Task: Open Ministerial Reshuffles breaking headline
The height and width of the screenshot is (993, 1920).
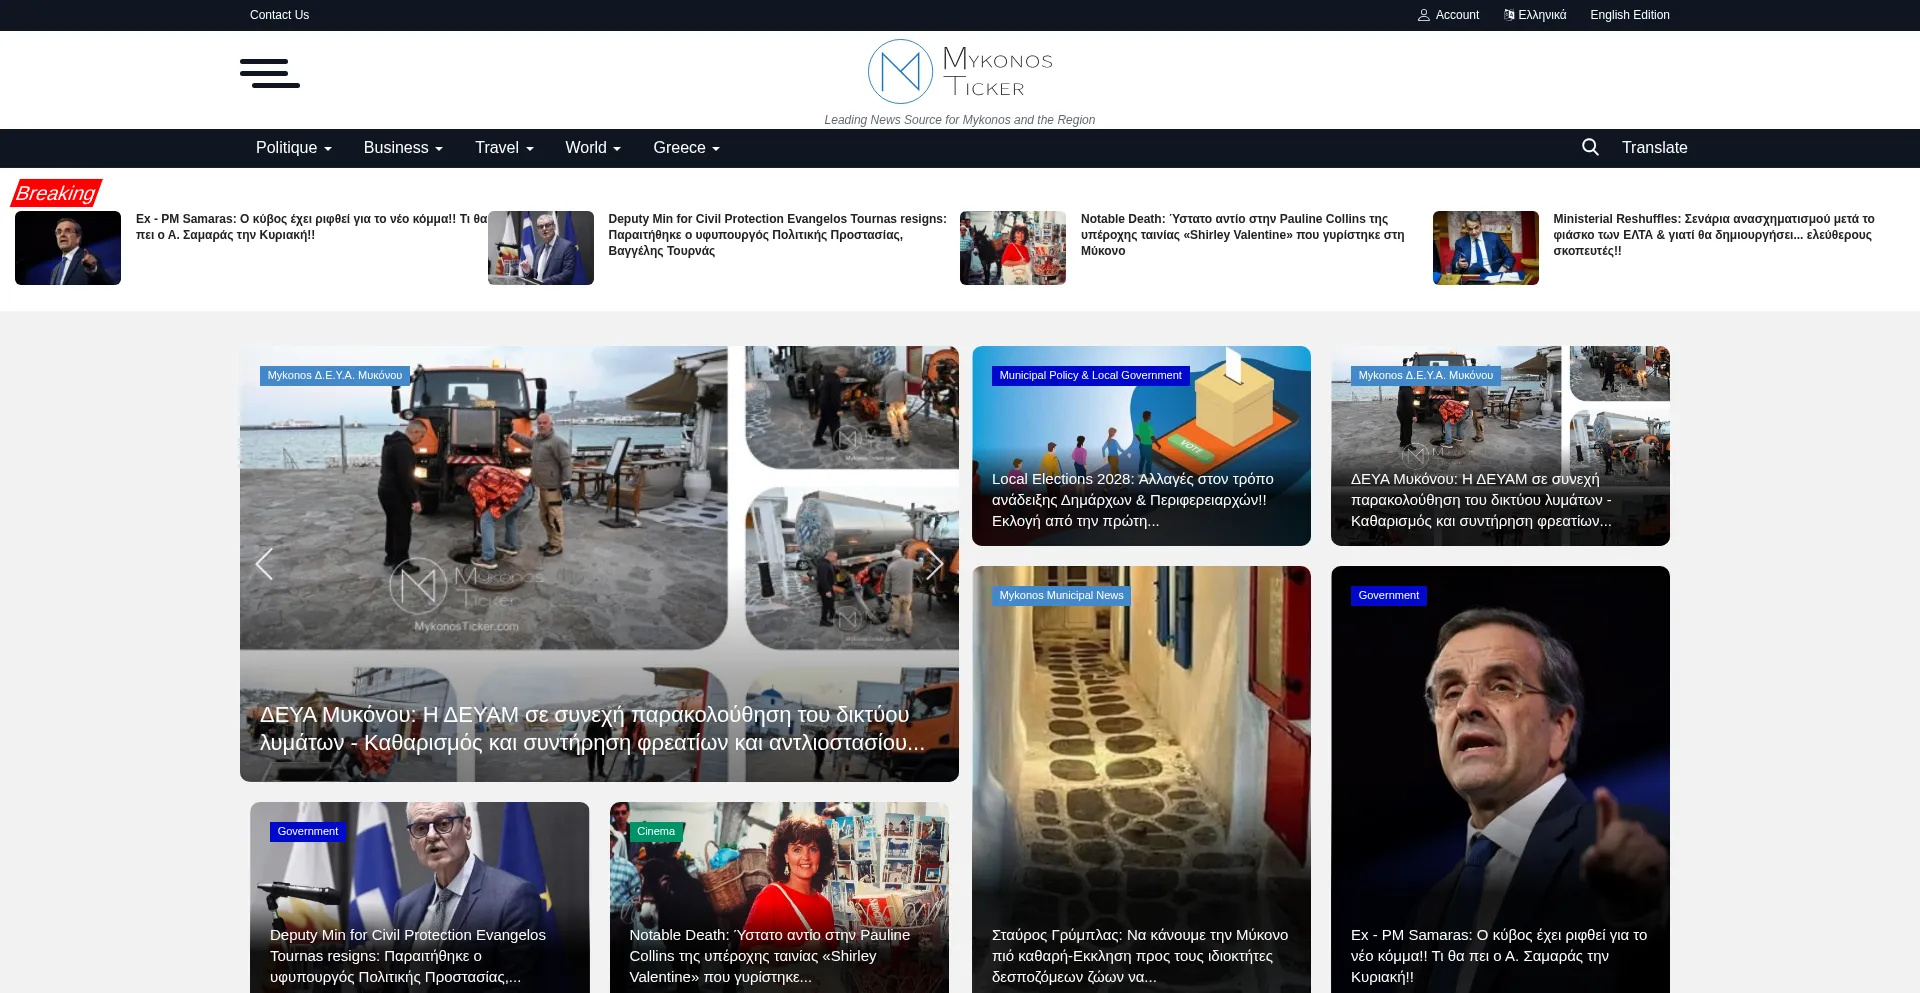Action: pyautogui.click(x=1712, y=234)
